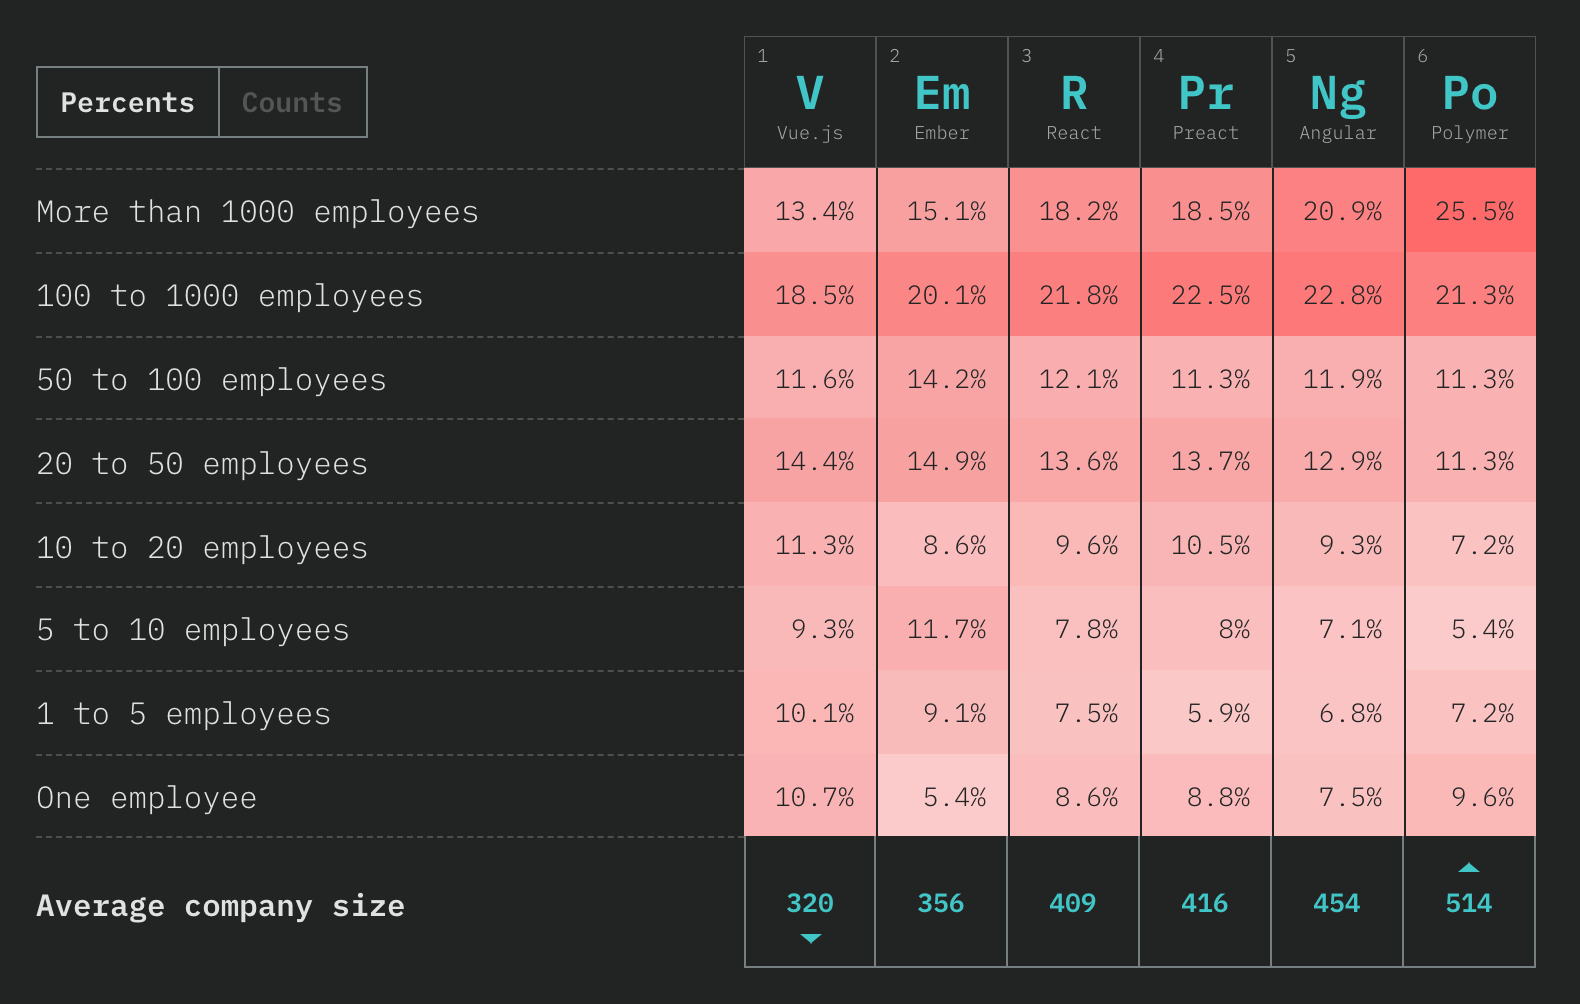Click the '1 to 5 employees' row label

[x=184, y=714]
